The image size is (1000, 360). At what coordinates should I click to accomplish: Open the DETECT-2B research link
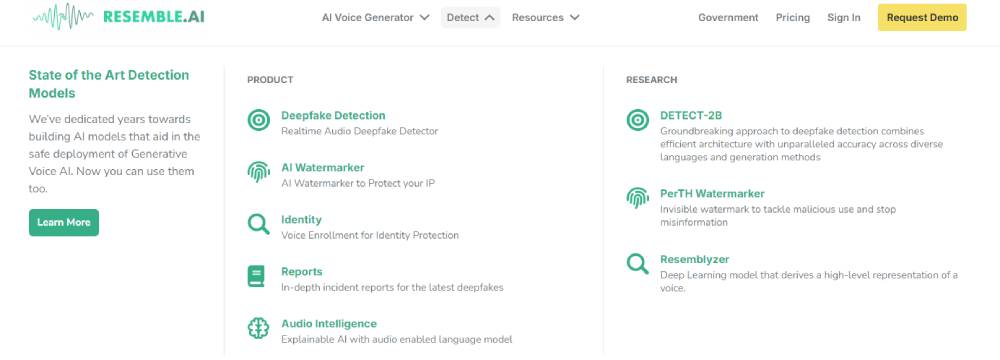[691, 116]
